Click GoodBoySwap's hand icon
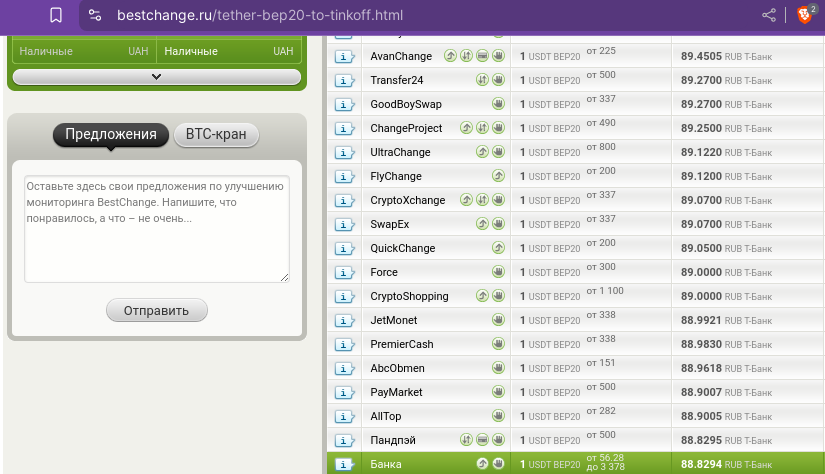This screenshot has height=474, width=825. (498, 104)
